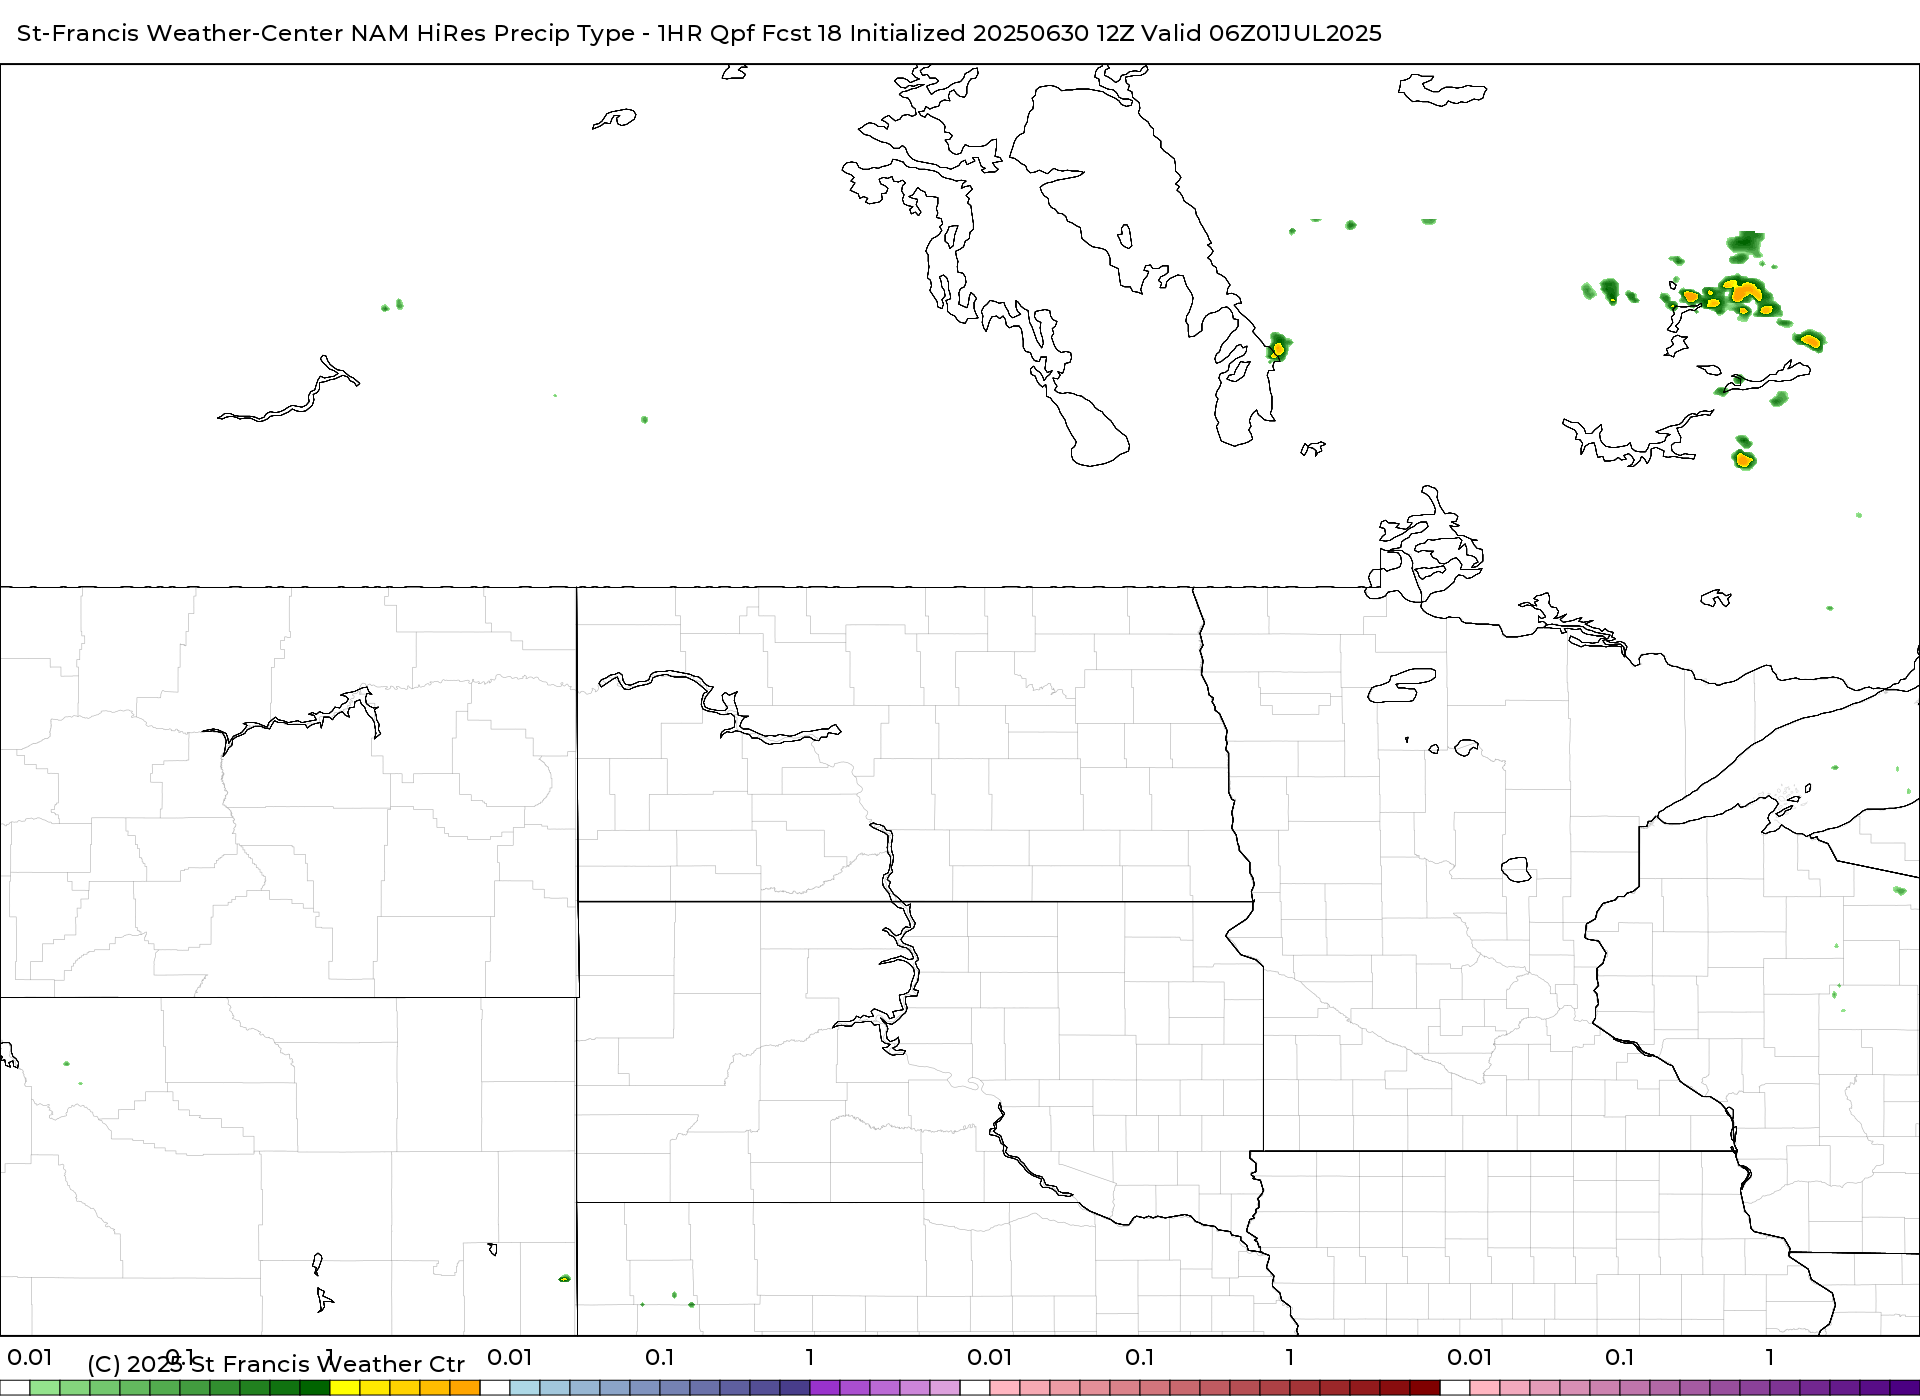This screenshot has height=1400, width=1920.
Task: Select the lightest green swatch in the rain scale
Action: click(45, 1388)
